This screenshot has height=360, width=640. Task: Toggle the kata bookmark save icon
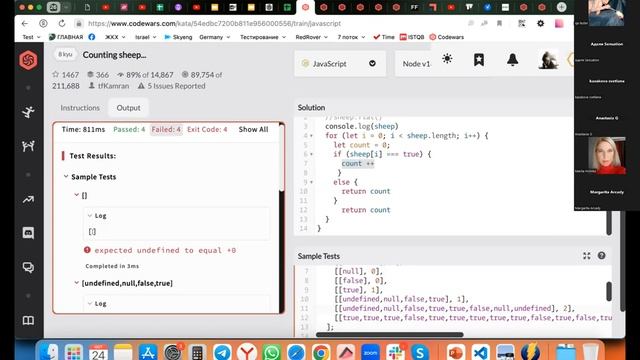pos(479,60)
